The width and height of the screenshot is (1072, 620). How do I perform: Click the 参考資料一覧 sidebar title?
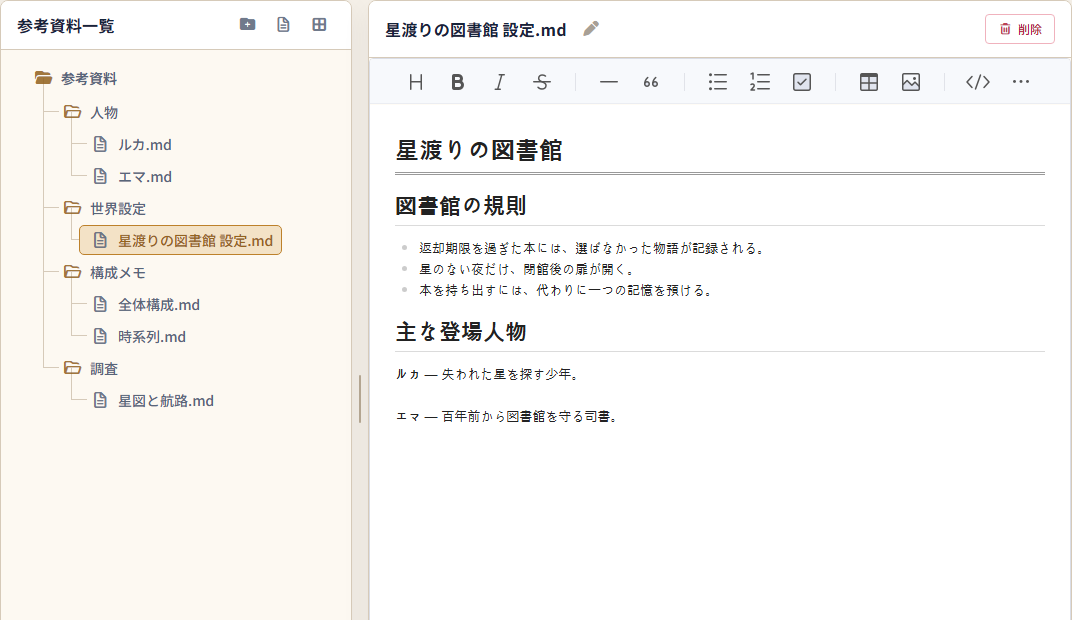pos(66,26)
